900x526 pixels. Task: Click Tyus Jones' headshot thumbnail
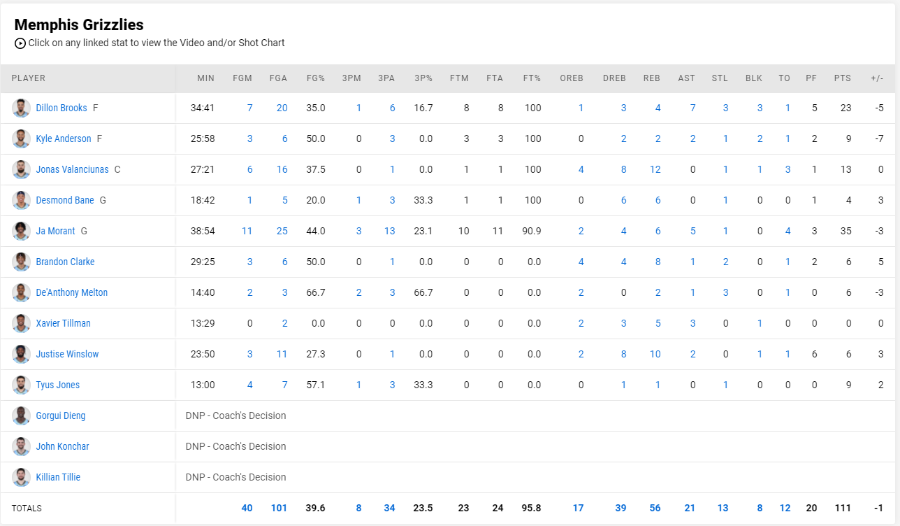tap(21, 385)
